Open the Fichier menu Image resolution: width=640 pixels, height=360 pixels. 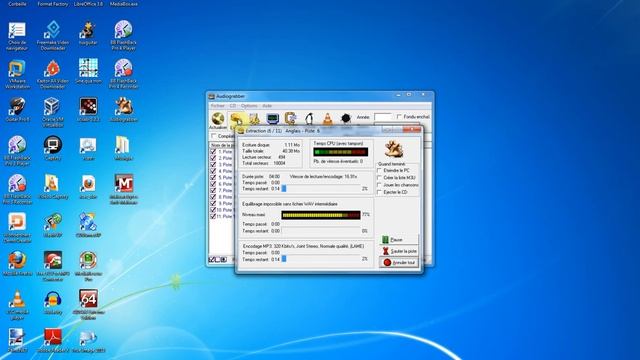click(217, 106)
